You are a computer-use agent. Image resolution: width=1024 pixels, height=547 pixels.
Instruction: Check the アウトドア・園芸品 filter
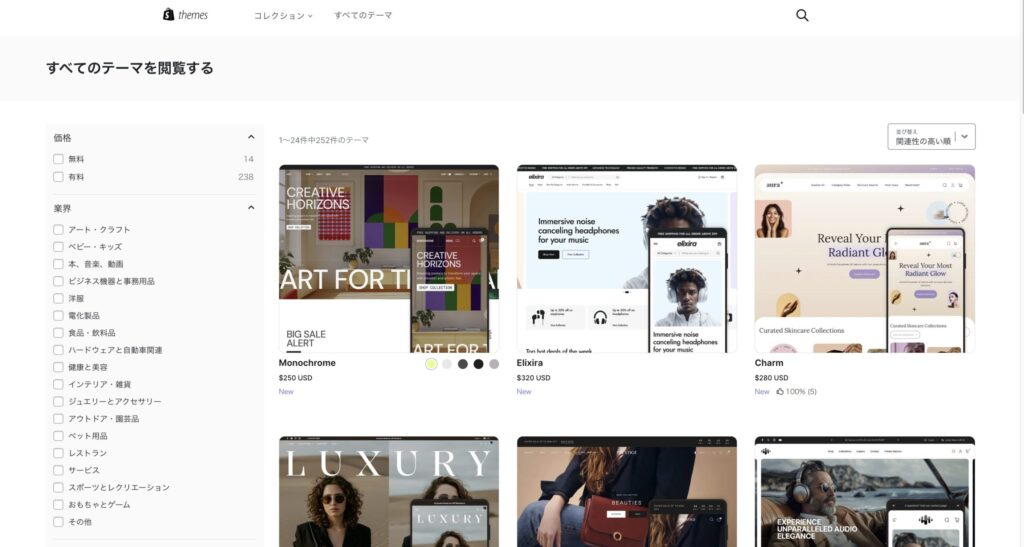(x=58, y=419)
